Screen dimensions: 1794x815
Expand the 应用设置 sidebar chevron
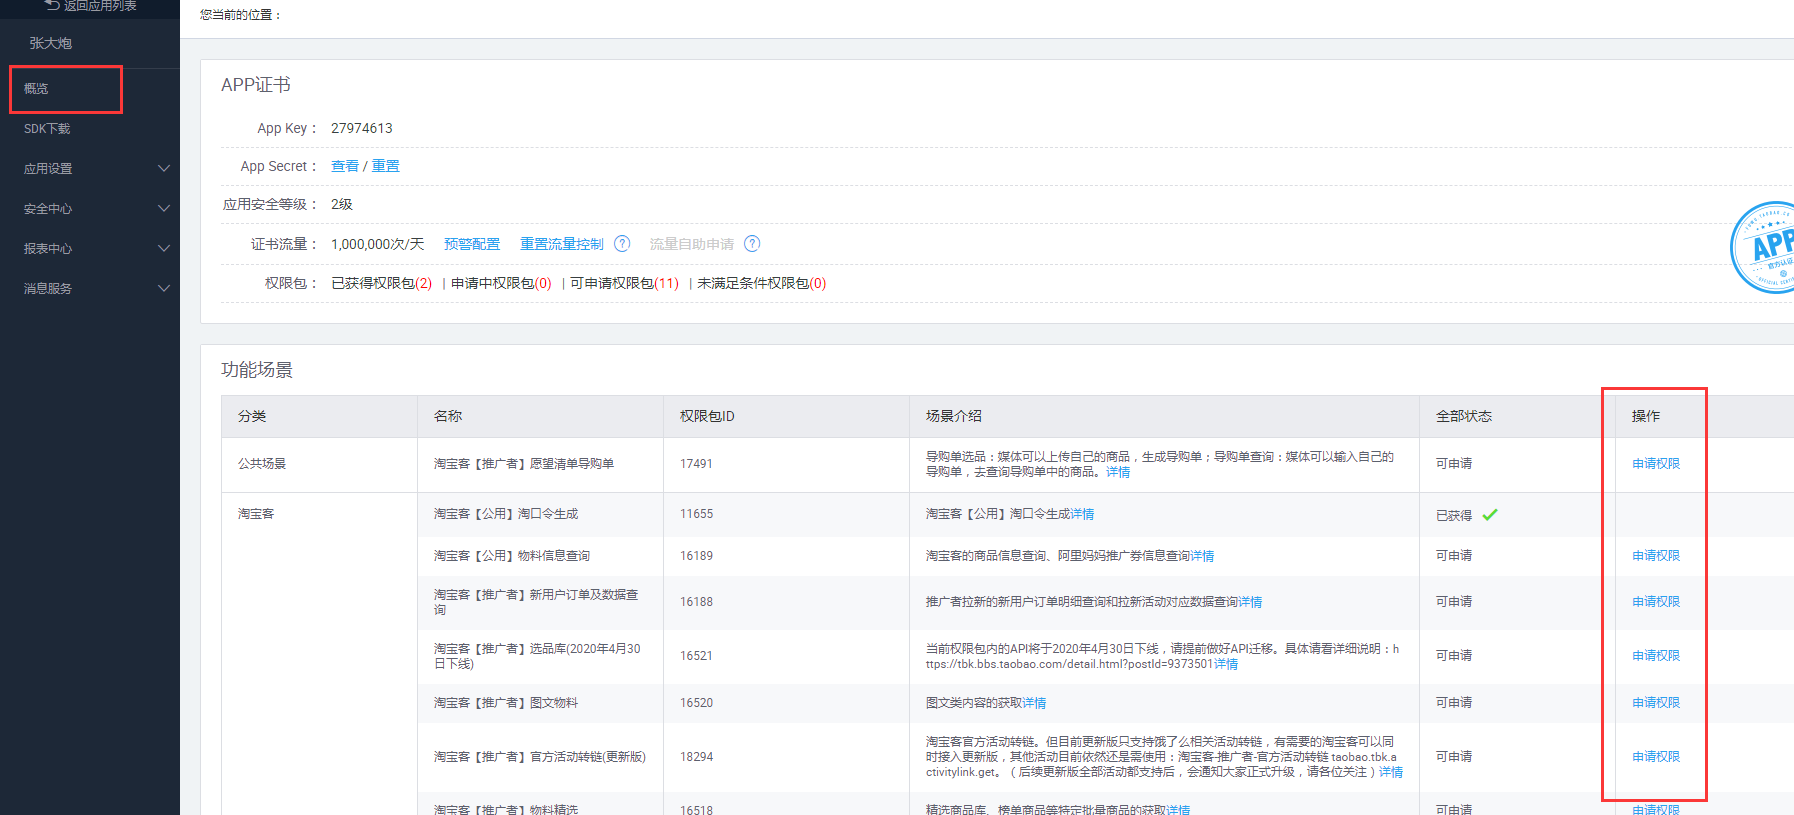coord(164,168)
